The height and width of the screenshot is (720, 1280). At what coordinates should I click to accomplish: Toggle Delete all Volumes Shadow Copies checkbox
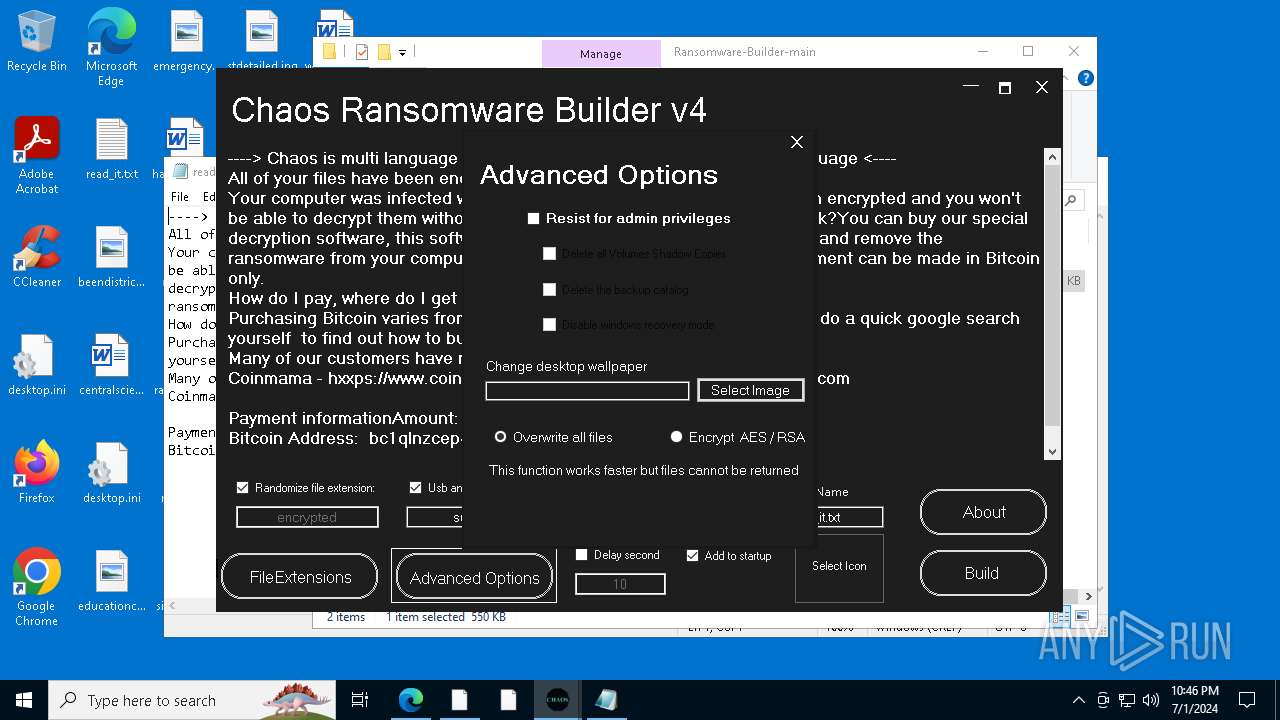(x=549, y=254)
